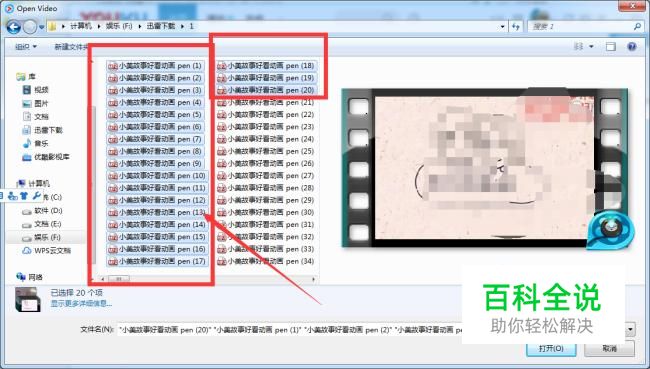Open help with the question mark icon
This screenshot has width=650, height=369.
pyautogui.click(x=632, y=47)
